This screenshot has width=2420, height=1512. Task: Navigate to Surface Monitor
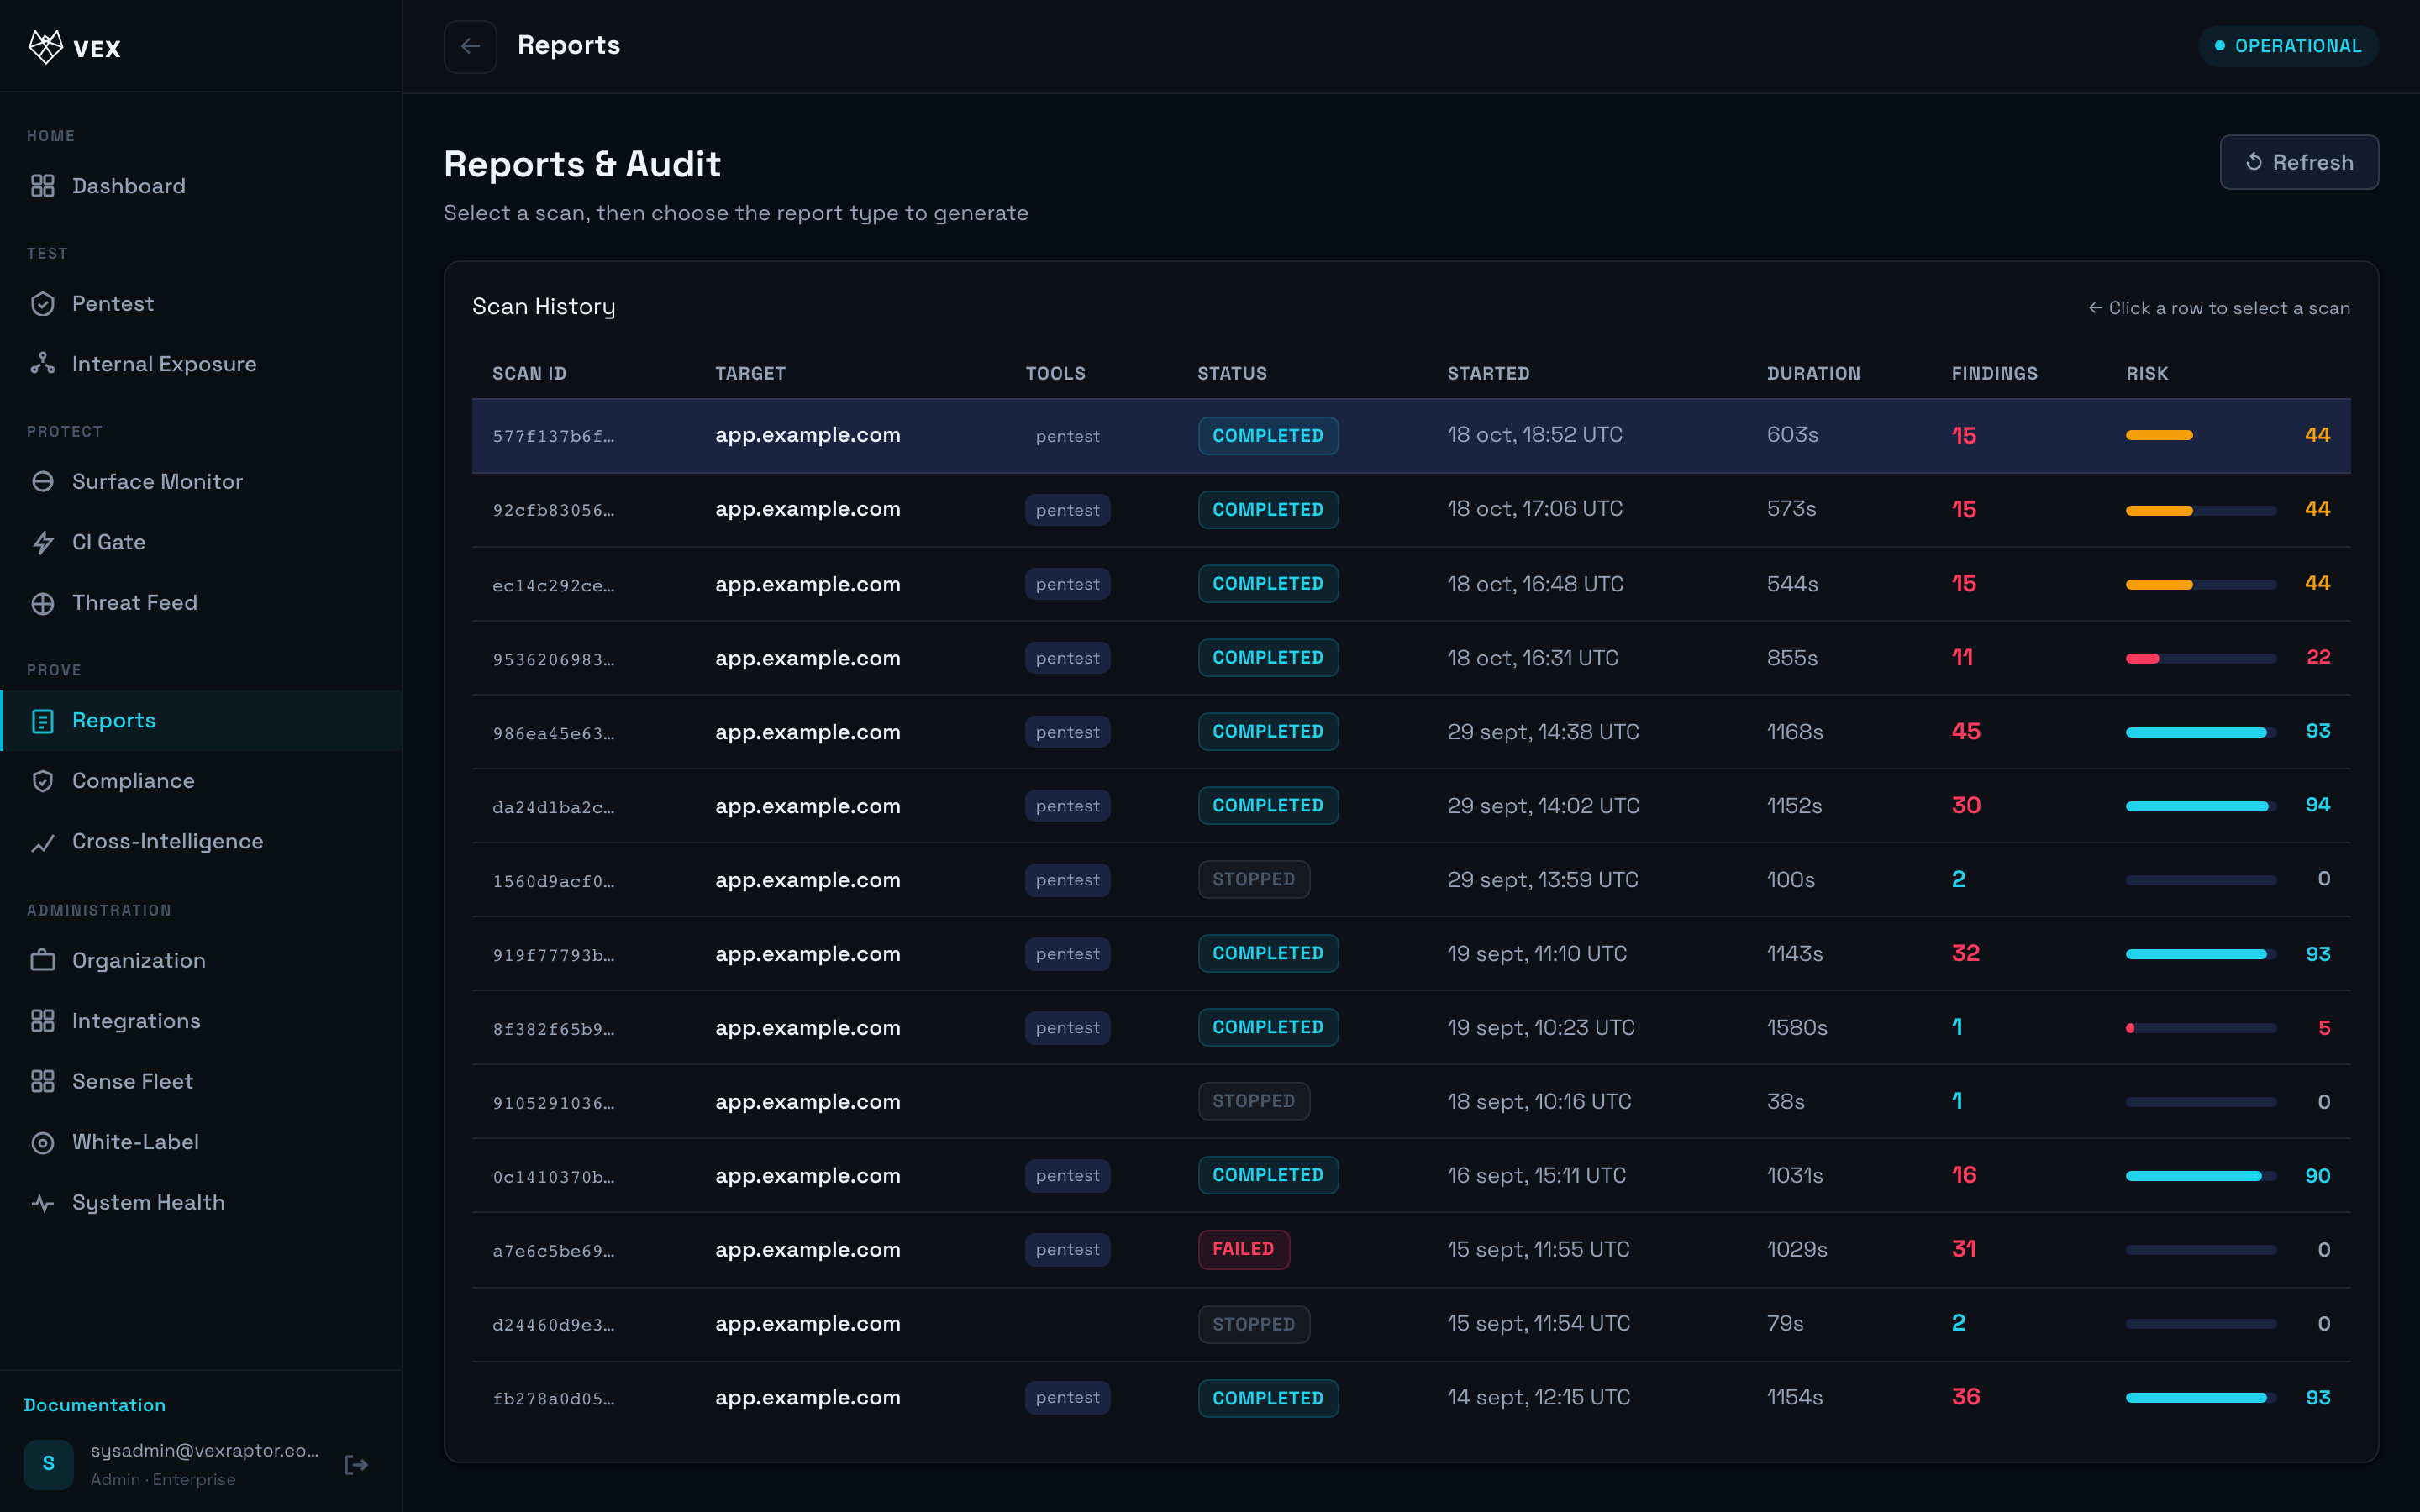coord(201,482)
